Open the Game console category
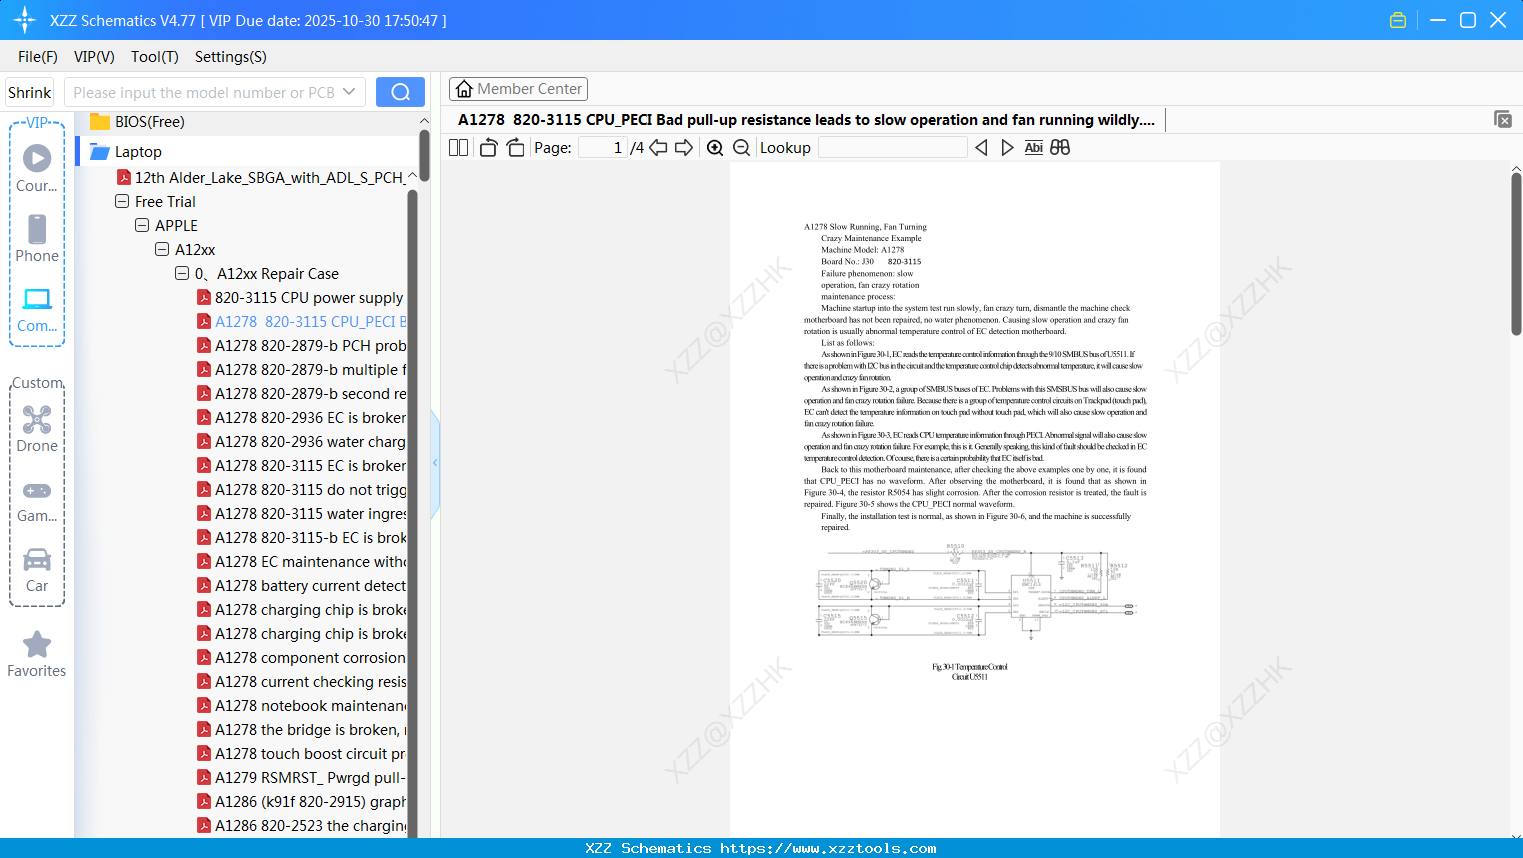Image resolution: width=1523 pixels, height=858 pixels. coord(37,500)
